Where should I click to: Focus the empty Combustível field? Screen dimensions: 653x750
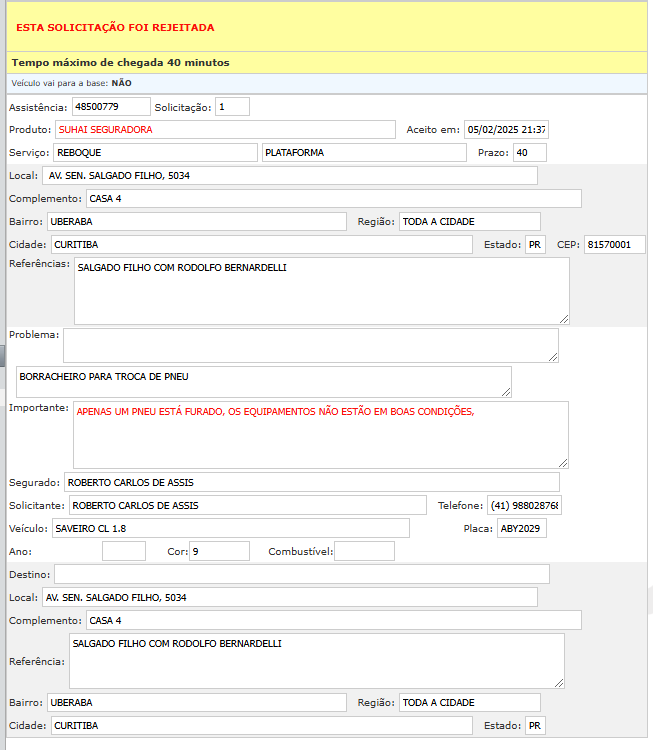[x=364, y=551]
